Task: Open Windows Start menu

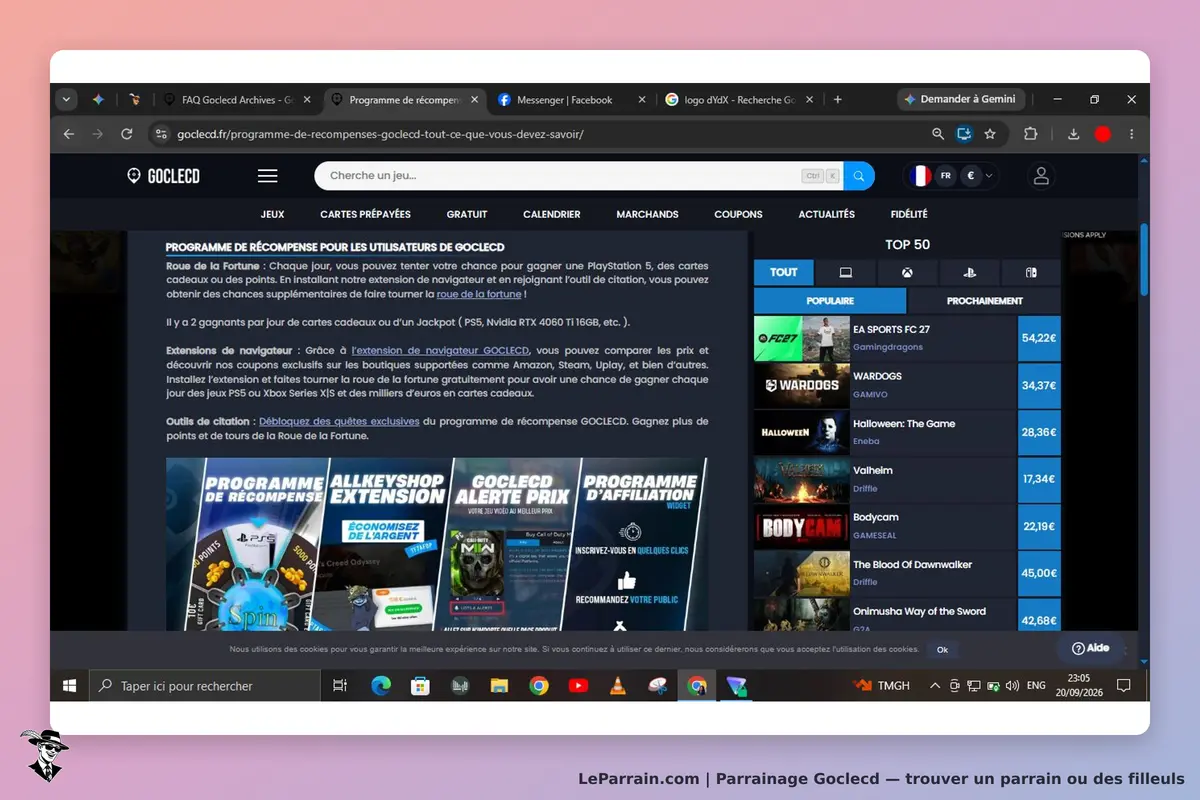Action: 70,686
